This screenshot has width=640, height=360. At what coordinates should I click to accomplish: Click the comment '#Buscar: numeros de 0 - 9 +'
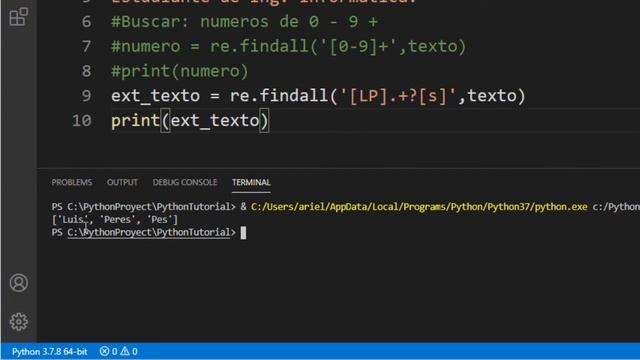pos(245,22)
